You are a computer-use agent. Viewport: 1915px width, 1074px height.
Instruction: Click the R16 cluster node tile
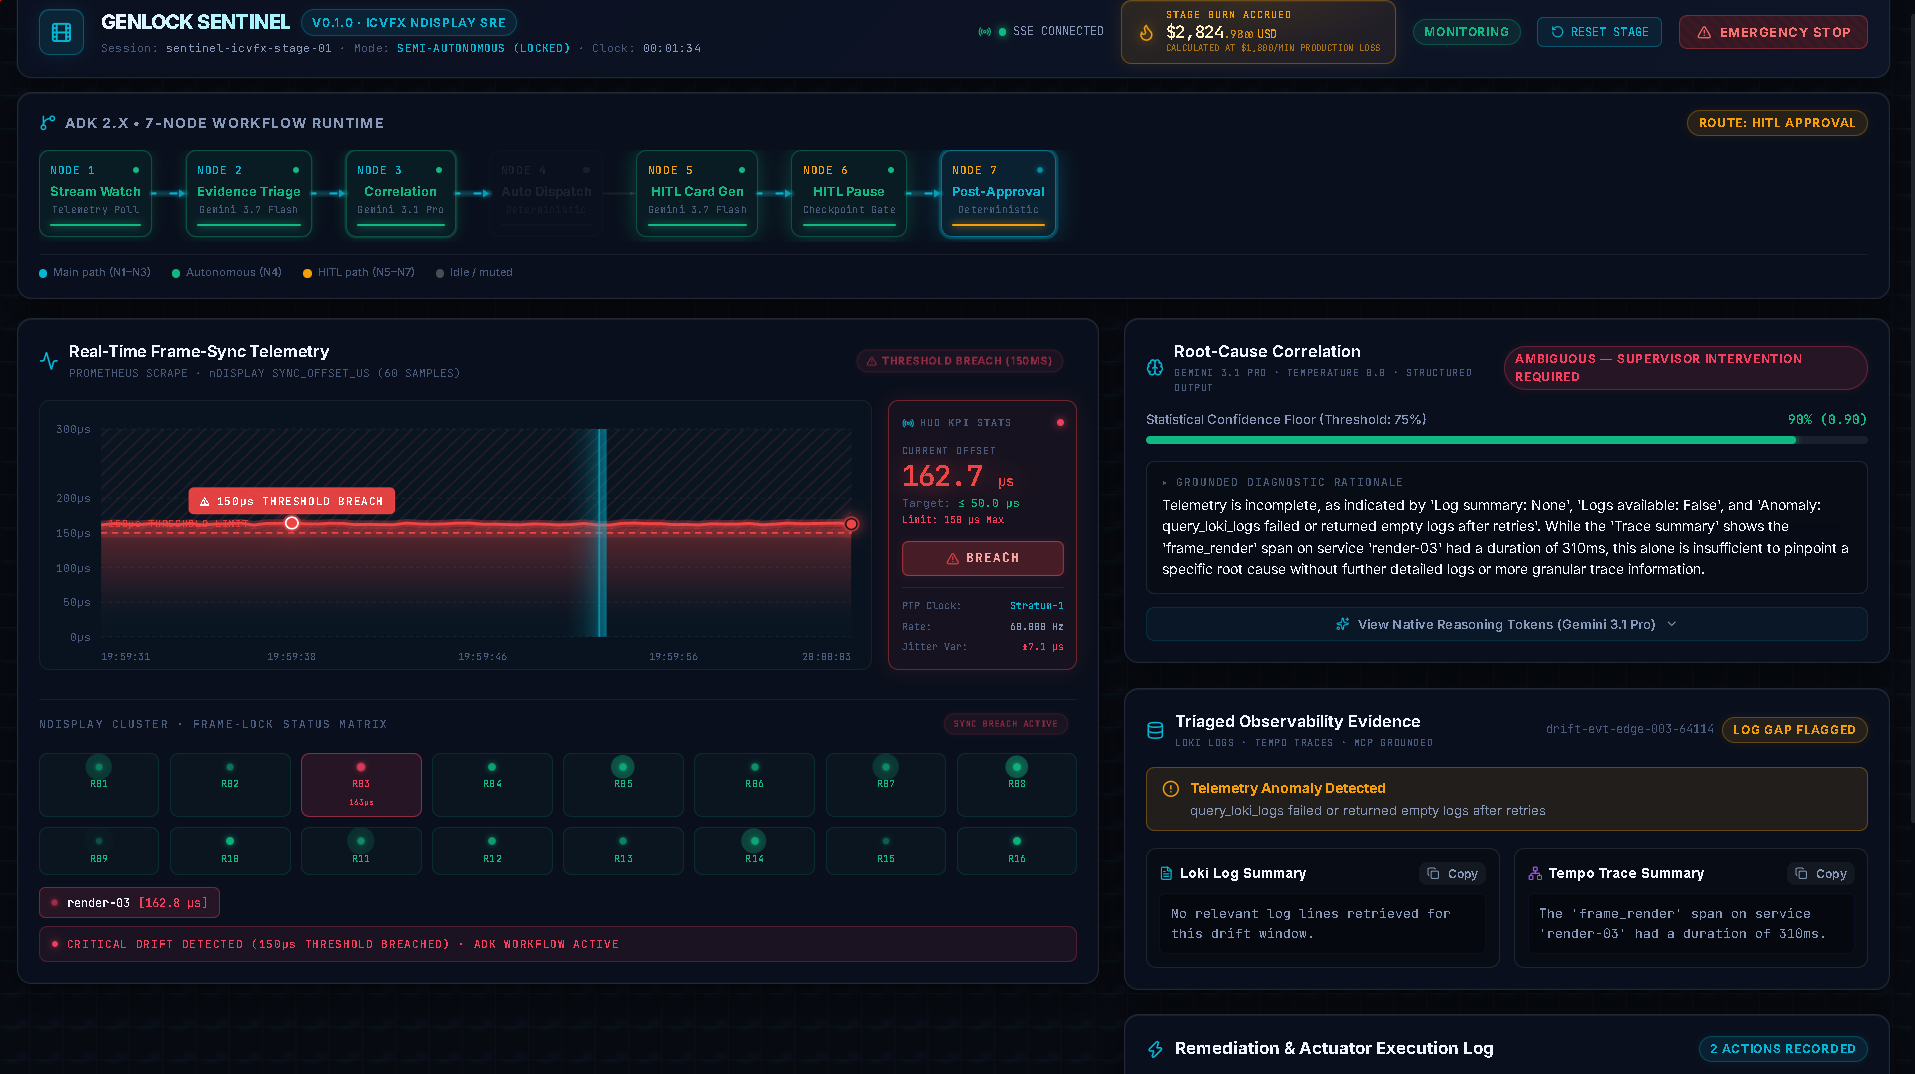coord(1017,851)
